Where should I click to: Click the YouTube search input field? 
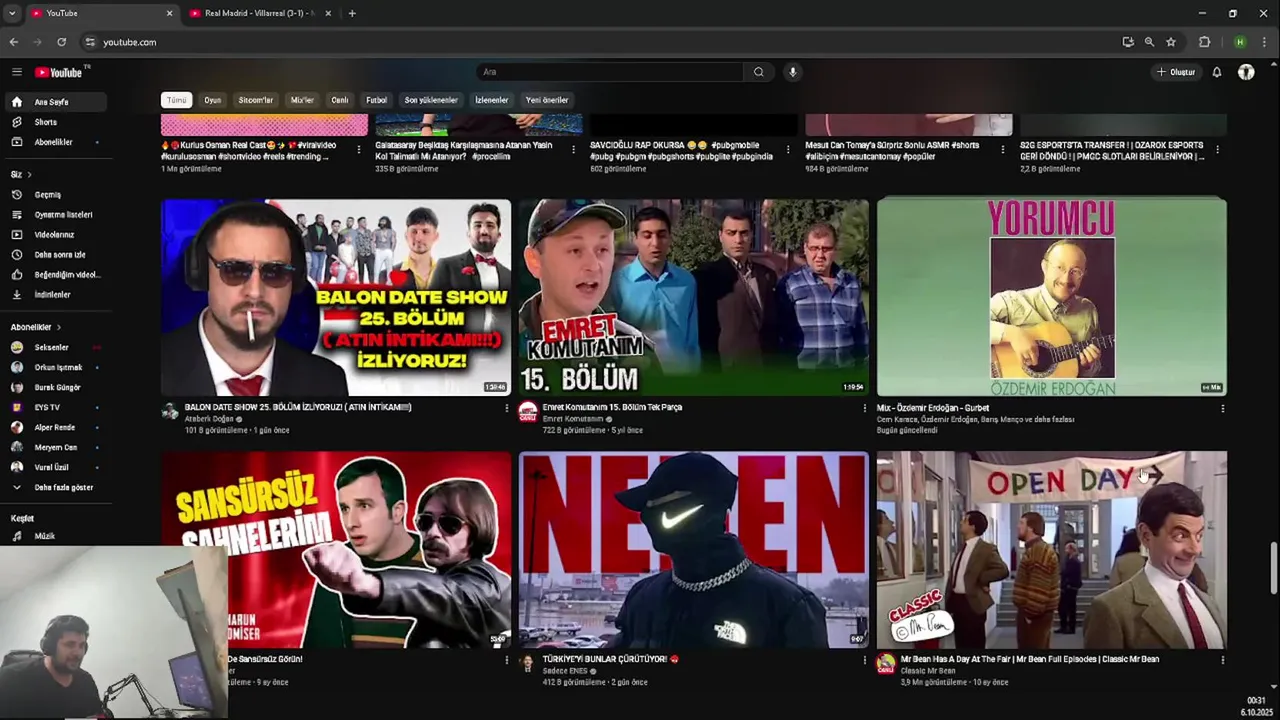610,72
